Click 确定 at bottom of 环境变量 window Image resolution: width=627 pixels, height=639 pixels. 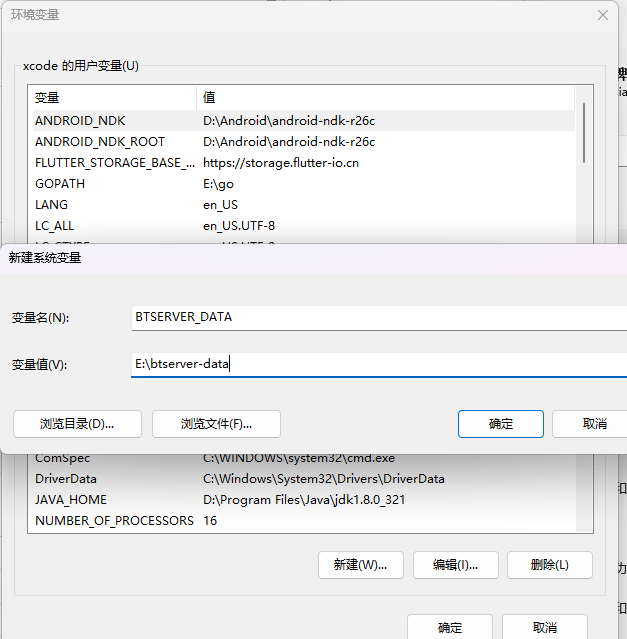pos(450,627)
